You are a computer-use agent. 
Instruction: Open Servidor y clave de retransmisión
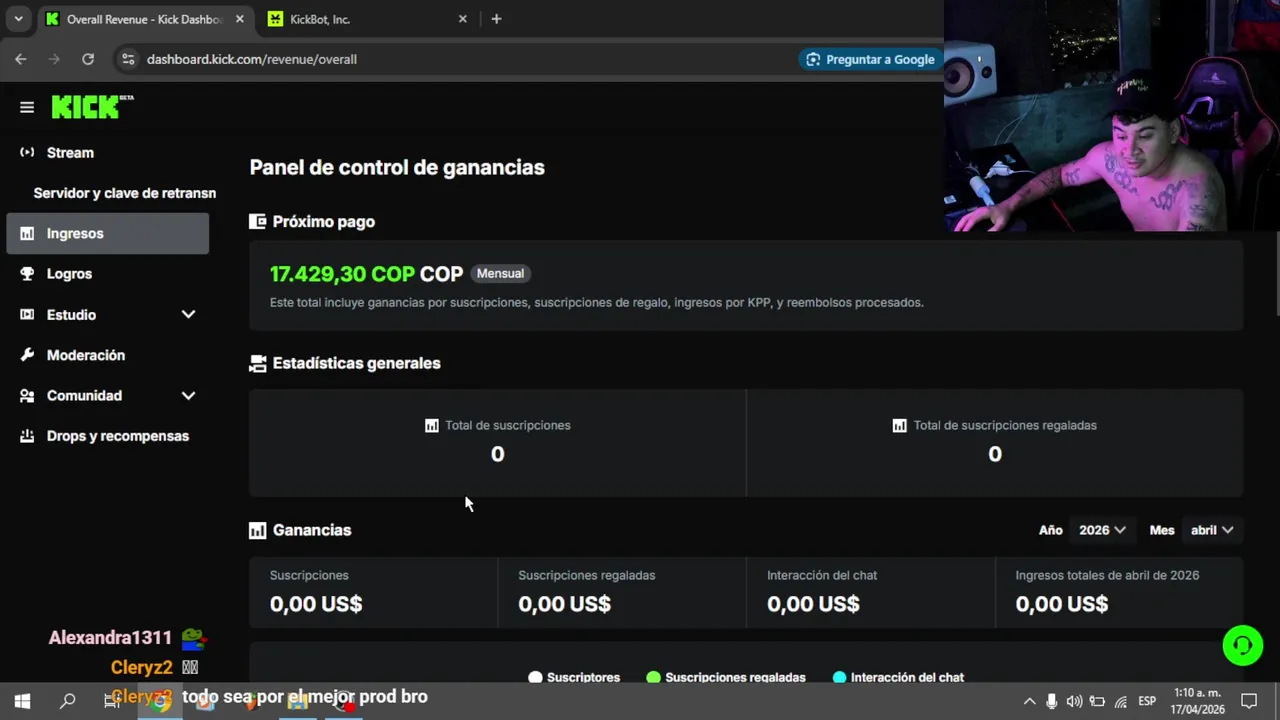point(124,193)
